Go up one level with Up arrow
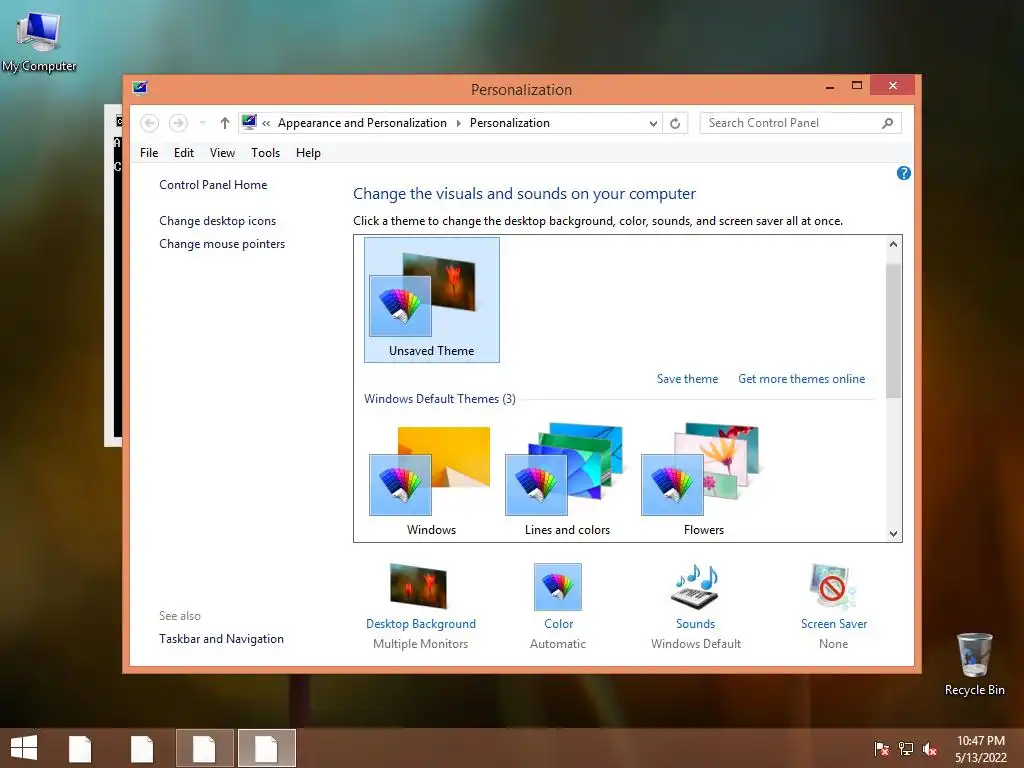 pos(225,123)
